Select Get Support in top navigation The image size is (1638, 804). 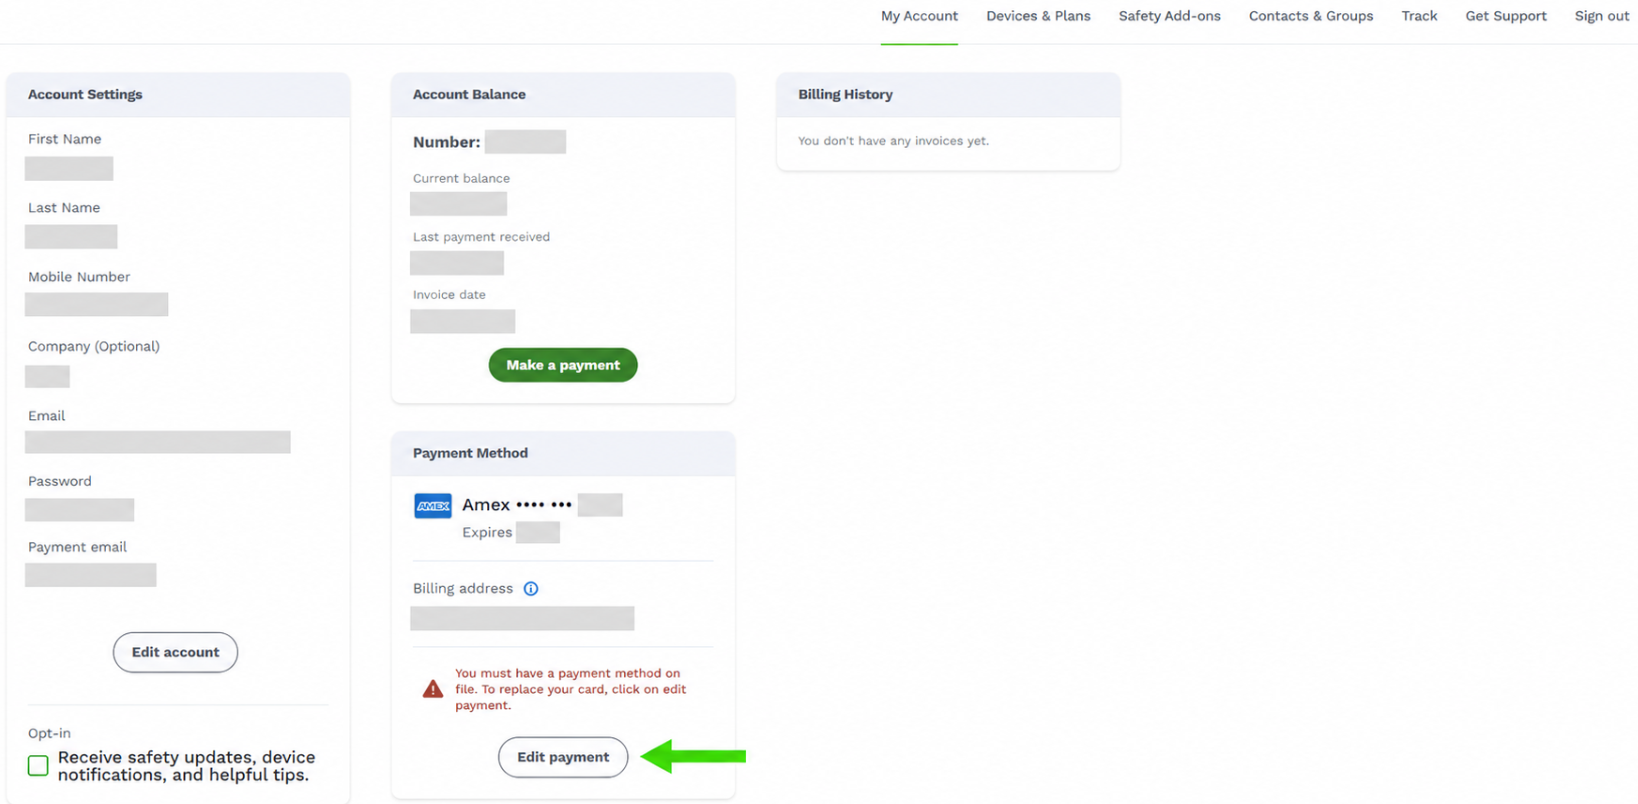coord(1505,16)
